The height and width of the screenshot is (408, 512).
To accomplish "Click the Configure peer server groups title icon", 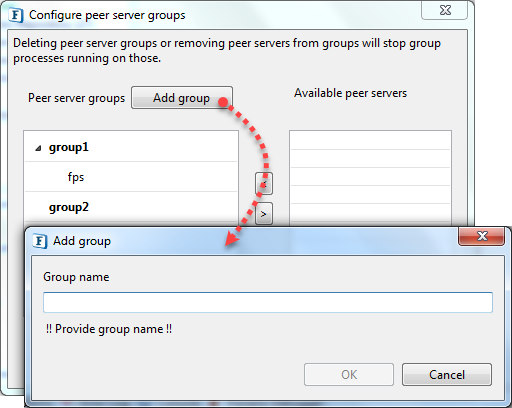I will pos(16,15).
